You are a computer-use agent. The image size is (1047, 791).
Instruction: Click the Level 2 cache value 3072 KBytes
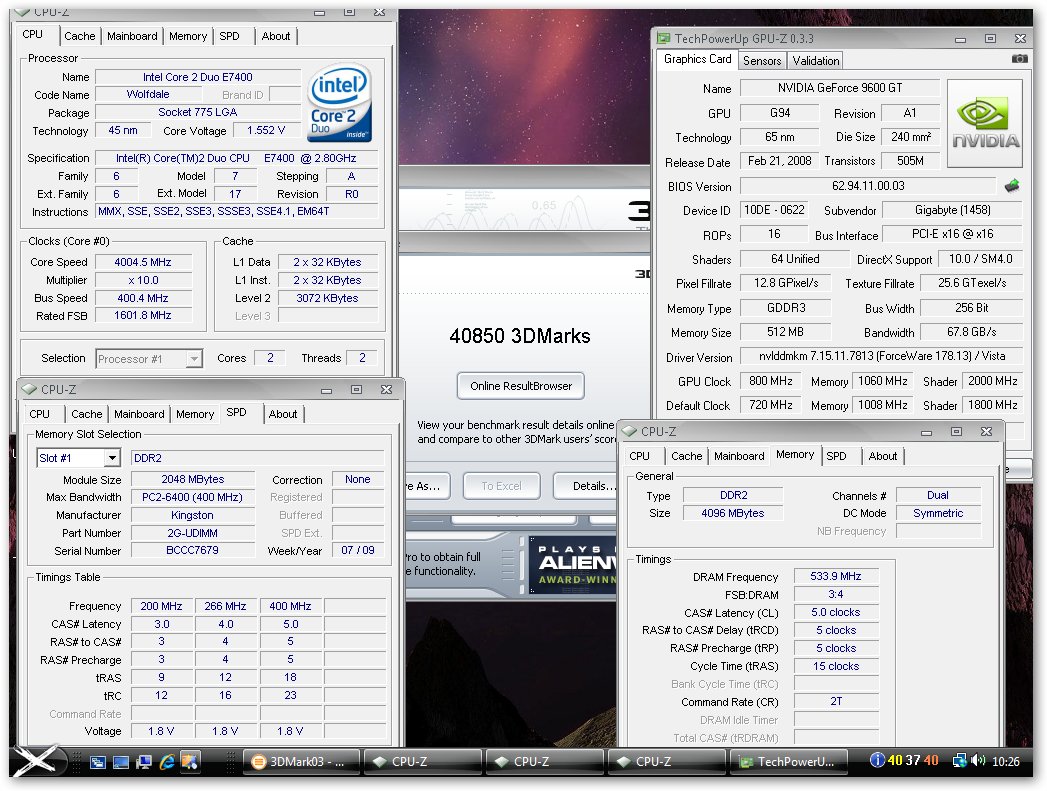tap(327, 298)
